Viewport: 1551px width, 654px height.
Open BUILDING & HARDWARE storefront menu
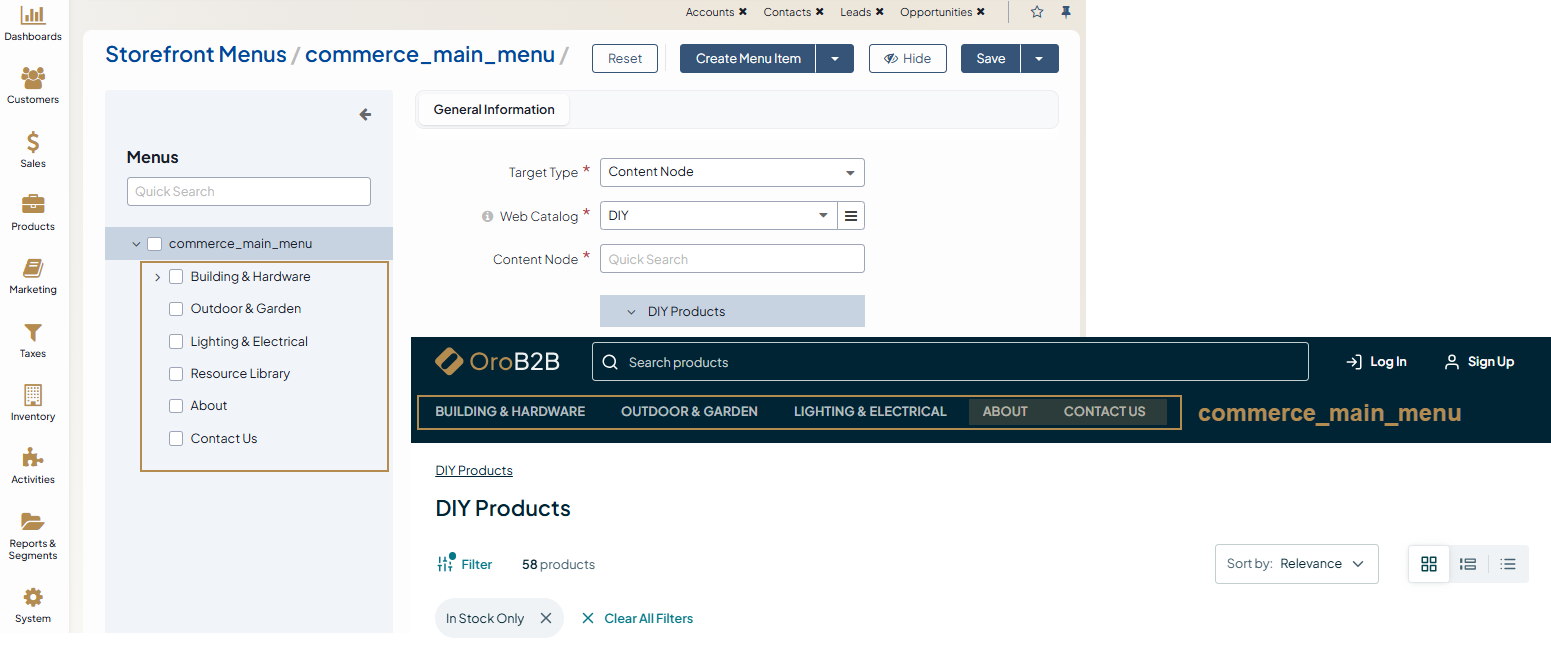coord(510,412)
